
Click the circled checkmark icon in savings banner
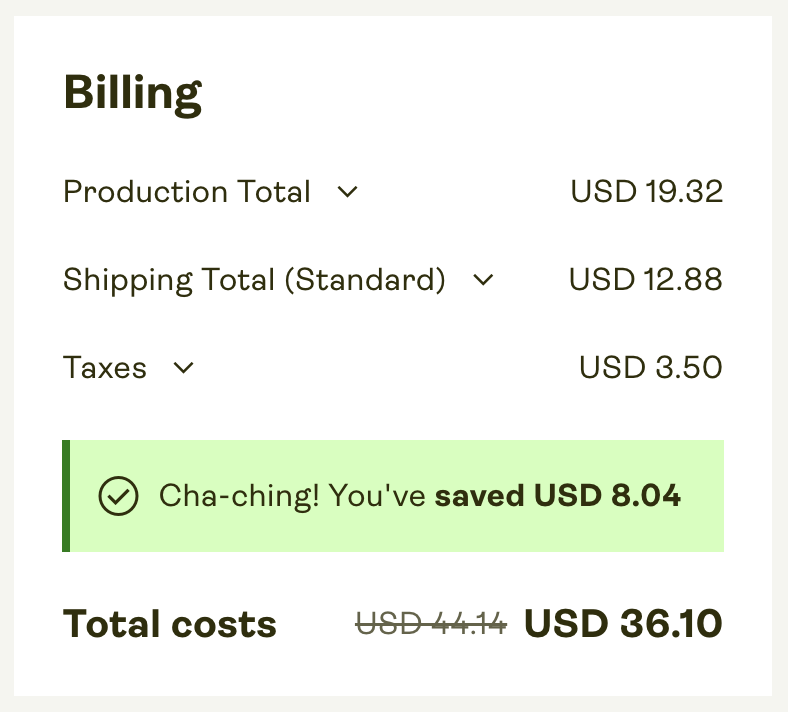click(x=118, y=496)
